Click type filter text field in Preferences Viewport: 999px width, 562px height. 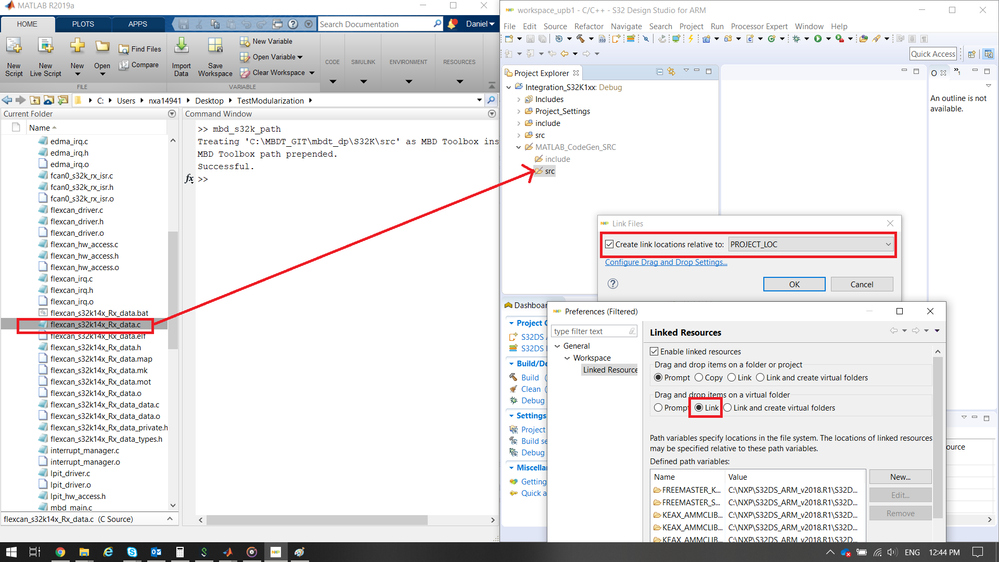593,331
